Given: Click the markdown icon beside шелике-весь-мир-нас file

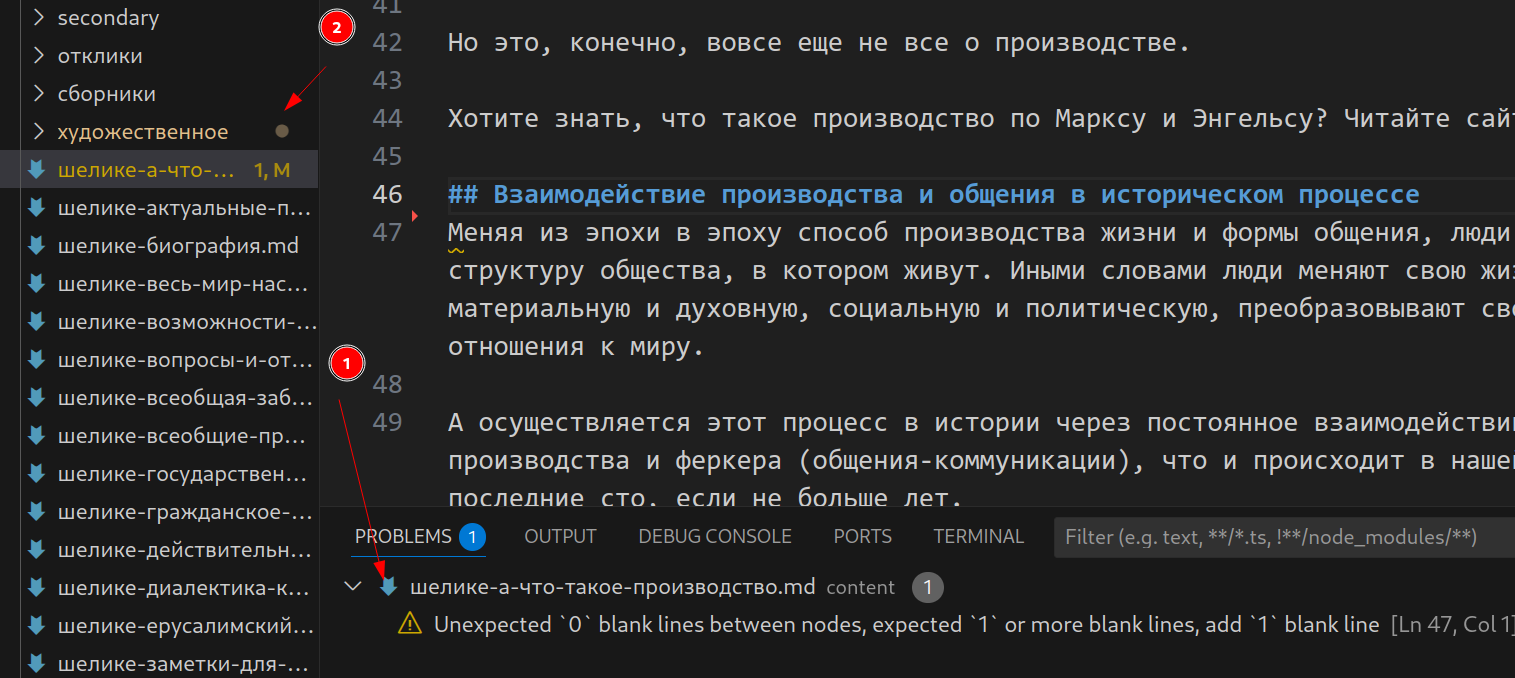Looking at the screenshot, I should (37, 284).
